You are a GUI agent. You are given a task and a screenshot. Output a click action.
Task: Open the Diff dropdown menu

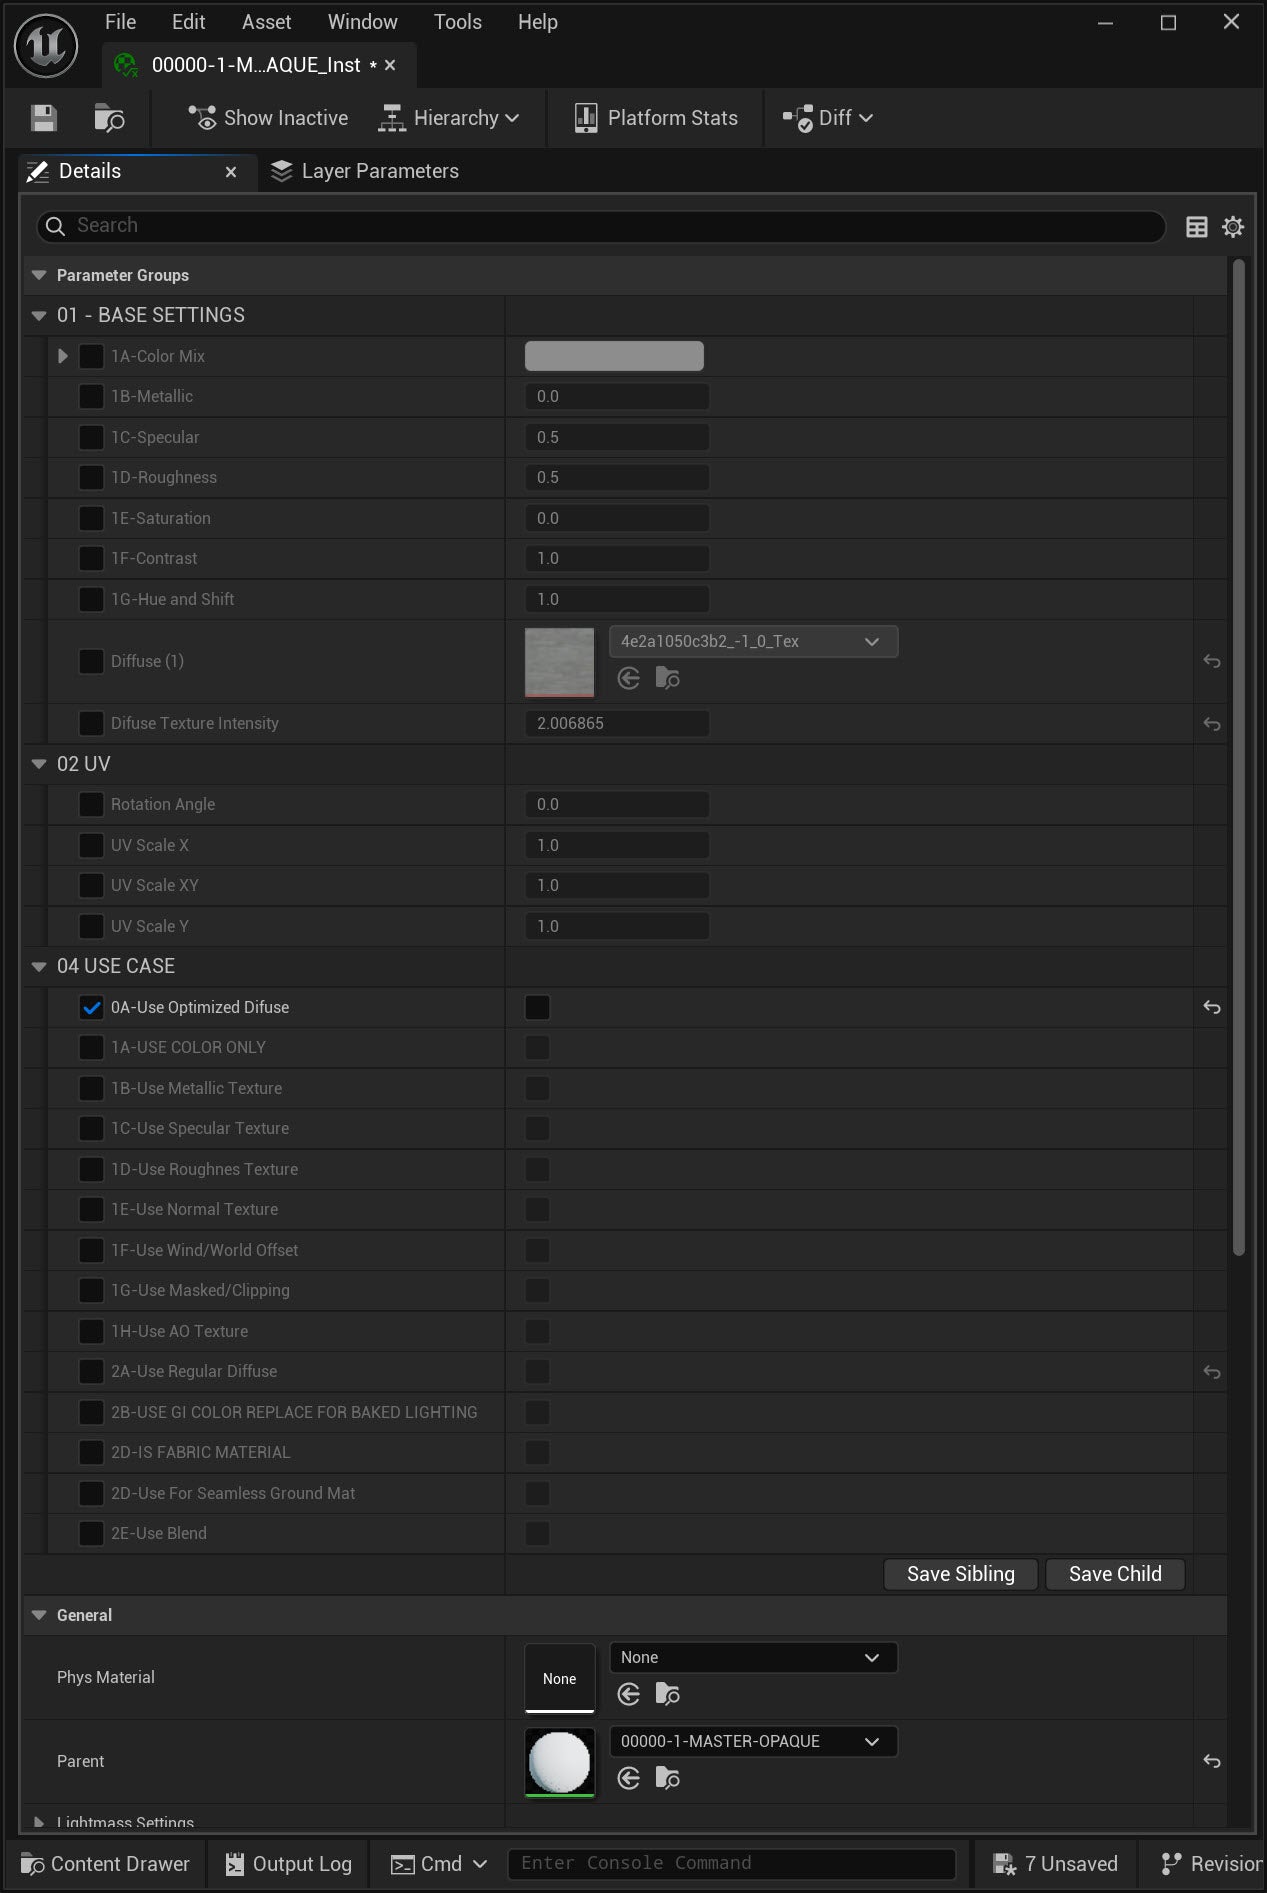tap(828, 118)
